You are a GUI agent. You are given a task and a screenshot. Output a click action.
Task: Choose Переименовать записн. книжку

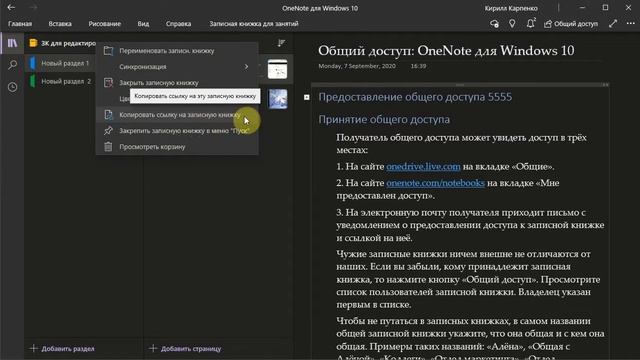177,51
